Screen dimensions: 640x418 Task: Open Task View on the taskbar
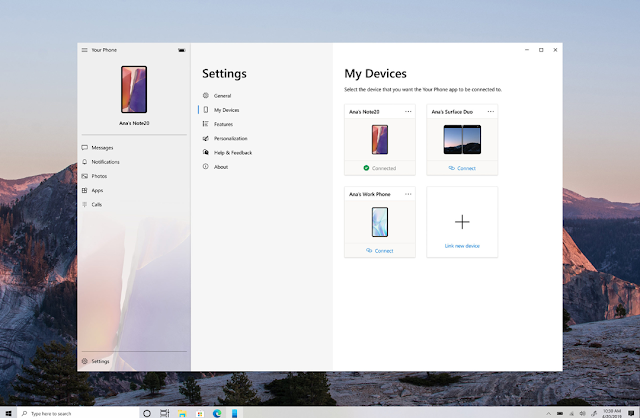point(164,413)
